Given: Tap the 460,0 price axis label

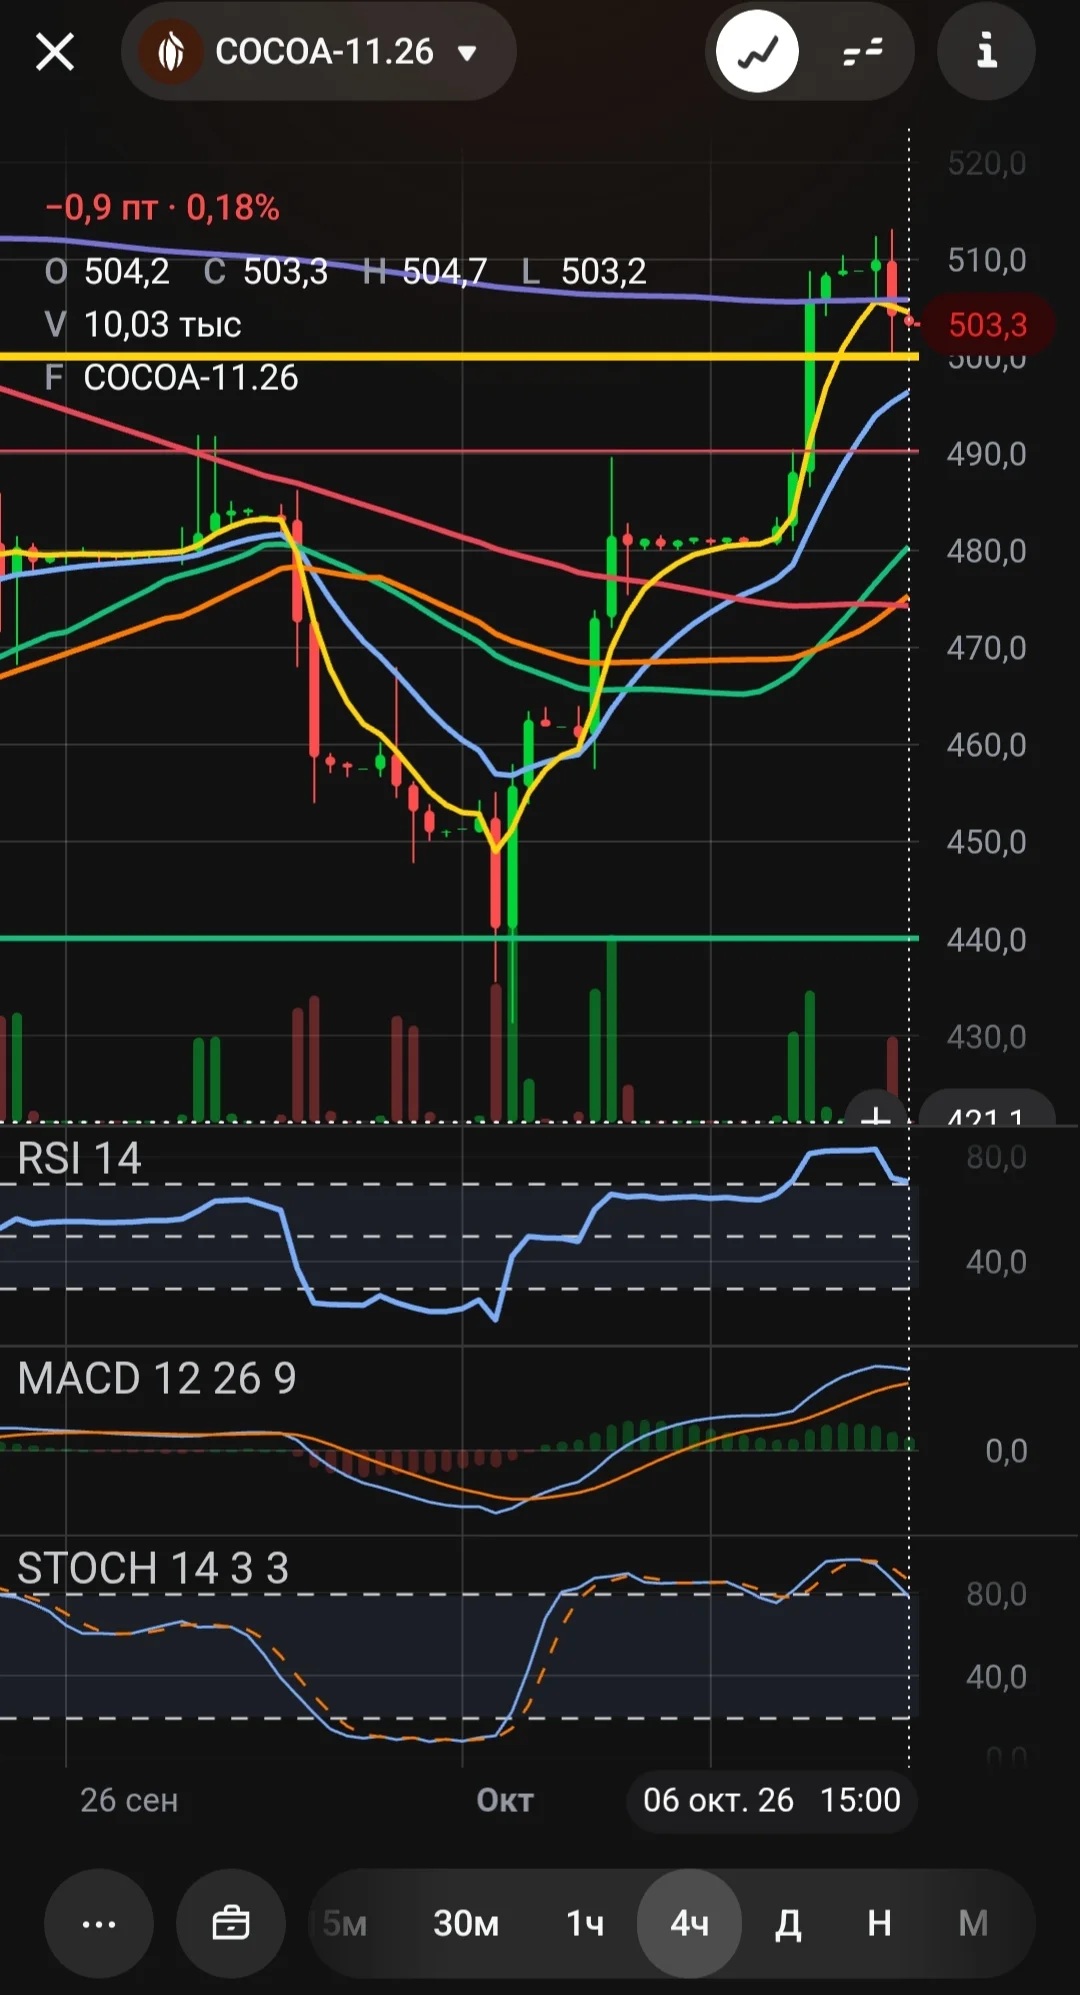Looking at the screenshot, I should pos(987,745).
